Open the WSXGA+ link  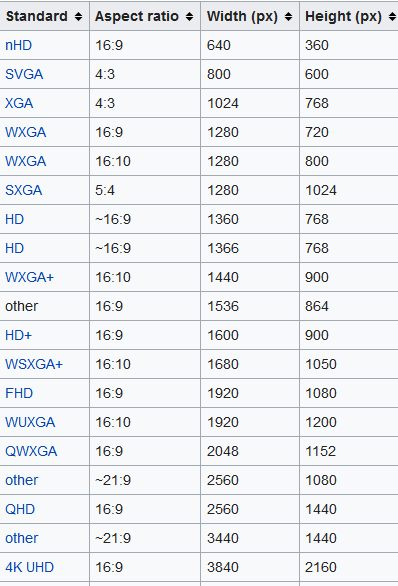click(x=34, y=364)
